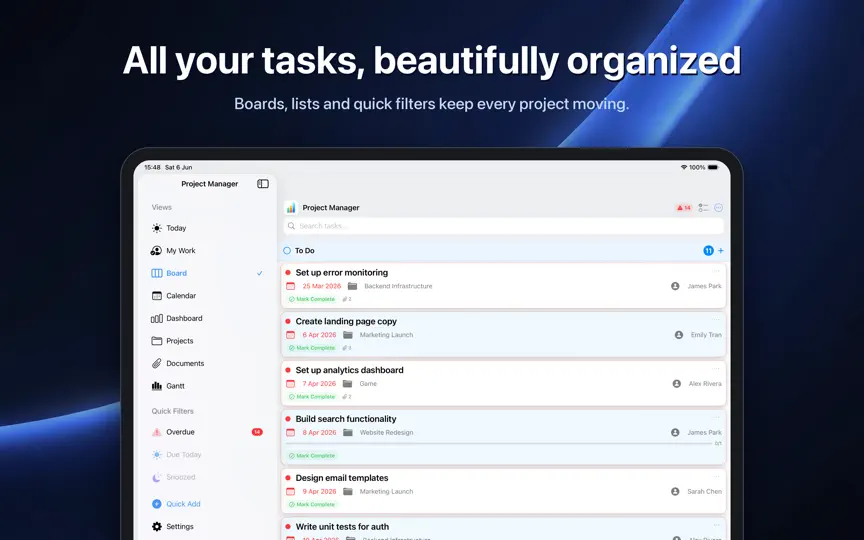Click attachment count on Set up error monitoring
The width and height of the screenshot is (864, 540).
coord(347,299)
